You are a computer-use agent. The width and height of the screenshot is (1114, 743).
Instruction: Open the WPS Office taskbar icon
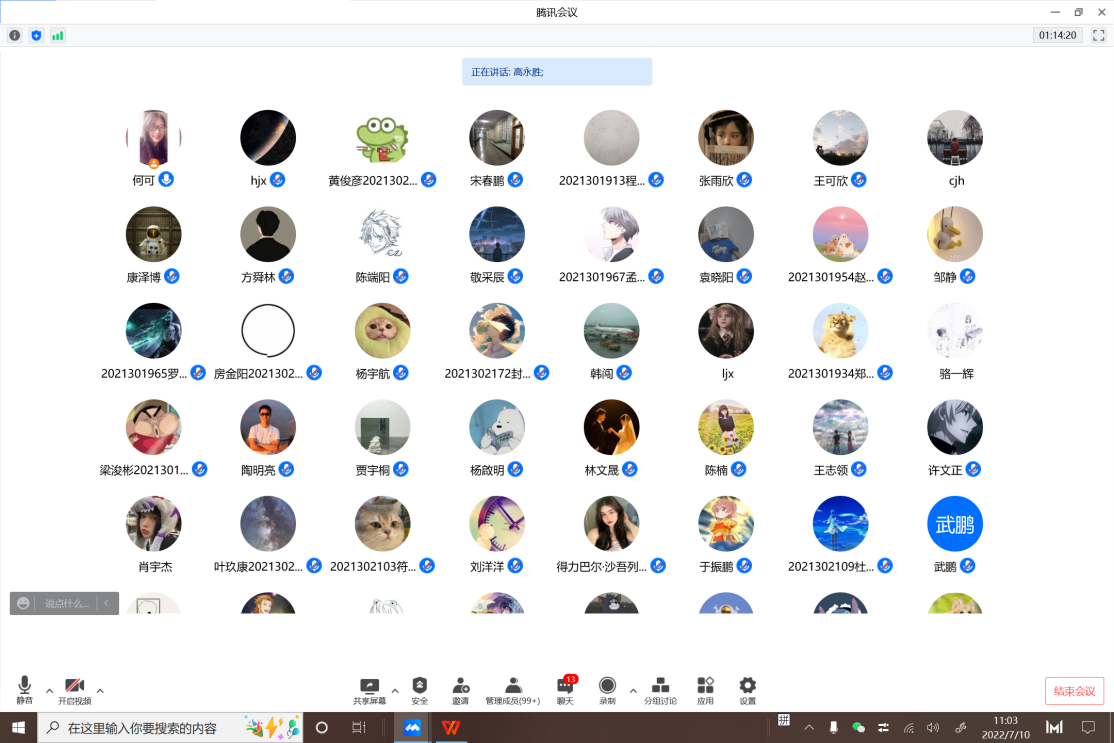[x=451, y=727]
